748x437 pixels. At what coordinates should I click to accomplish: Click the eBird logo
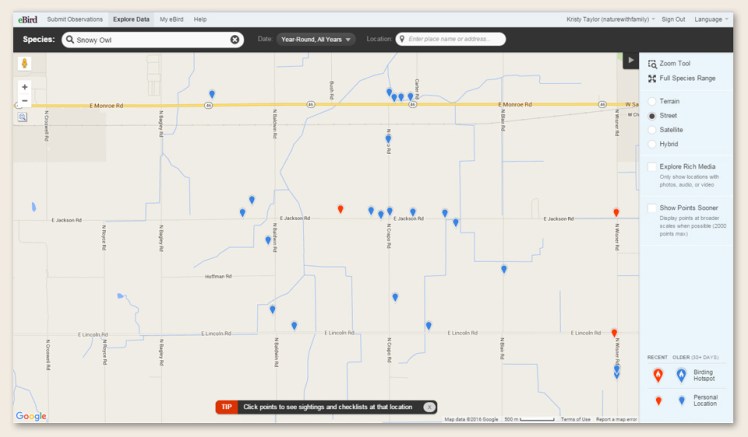tap(27, 20)
